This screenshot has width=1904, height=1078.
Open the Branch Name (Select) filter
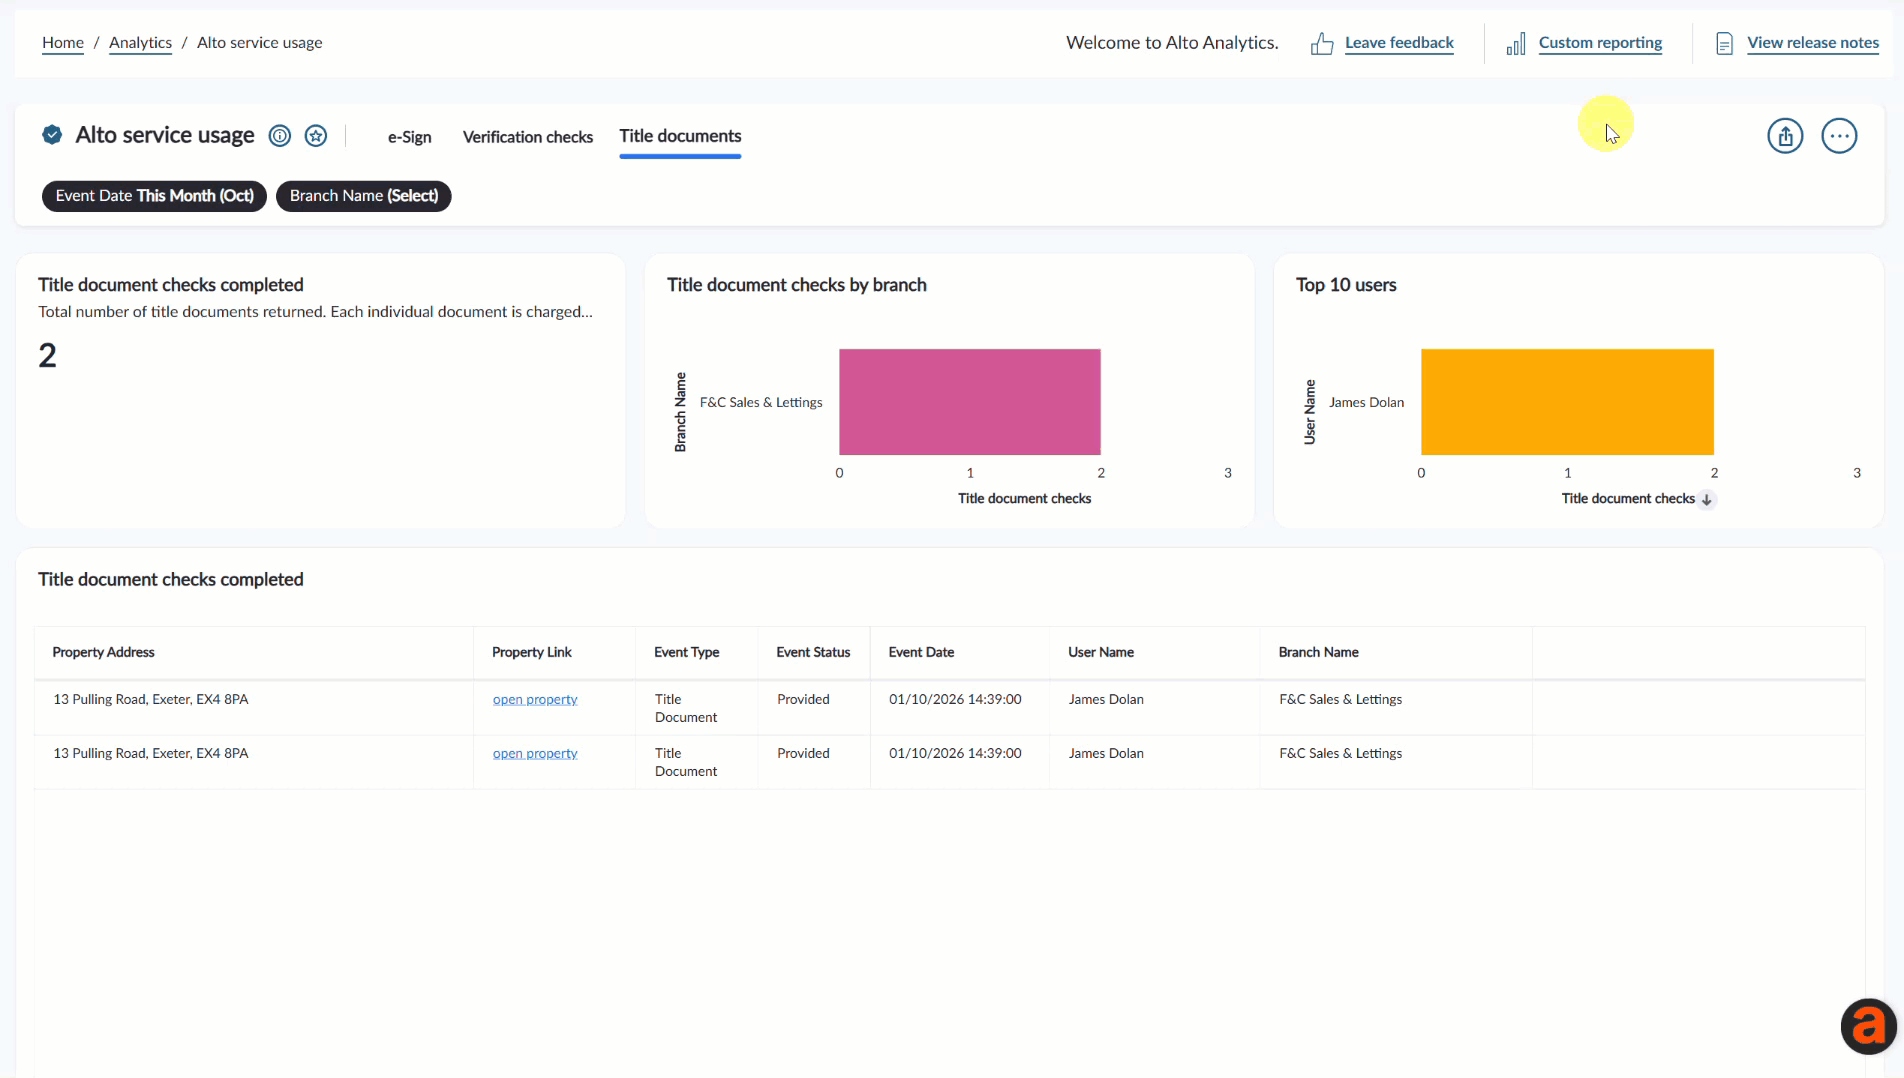[364, 196]
